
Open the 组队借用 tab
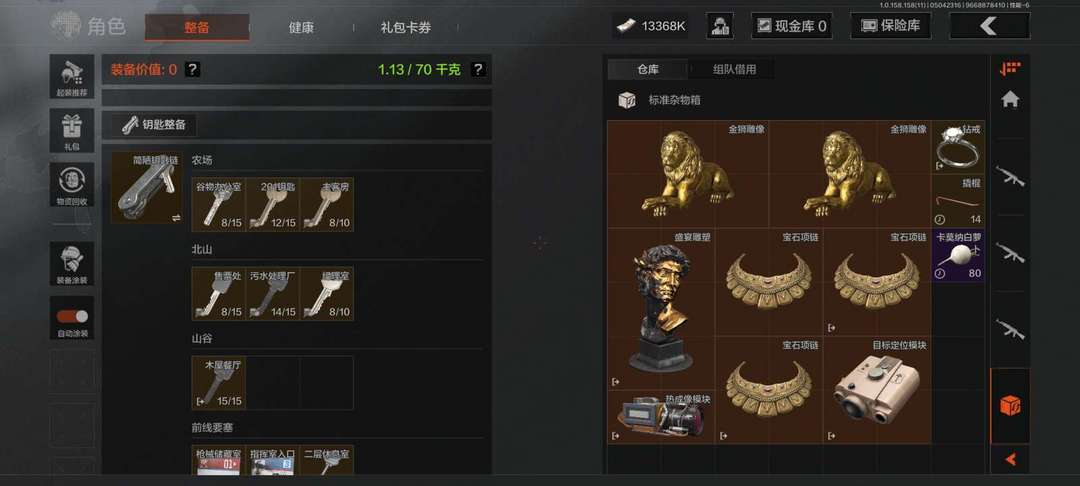click(734, 69)
